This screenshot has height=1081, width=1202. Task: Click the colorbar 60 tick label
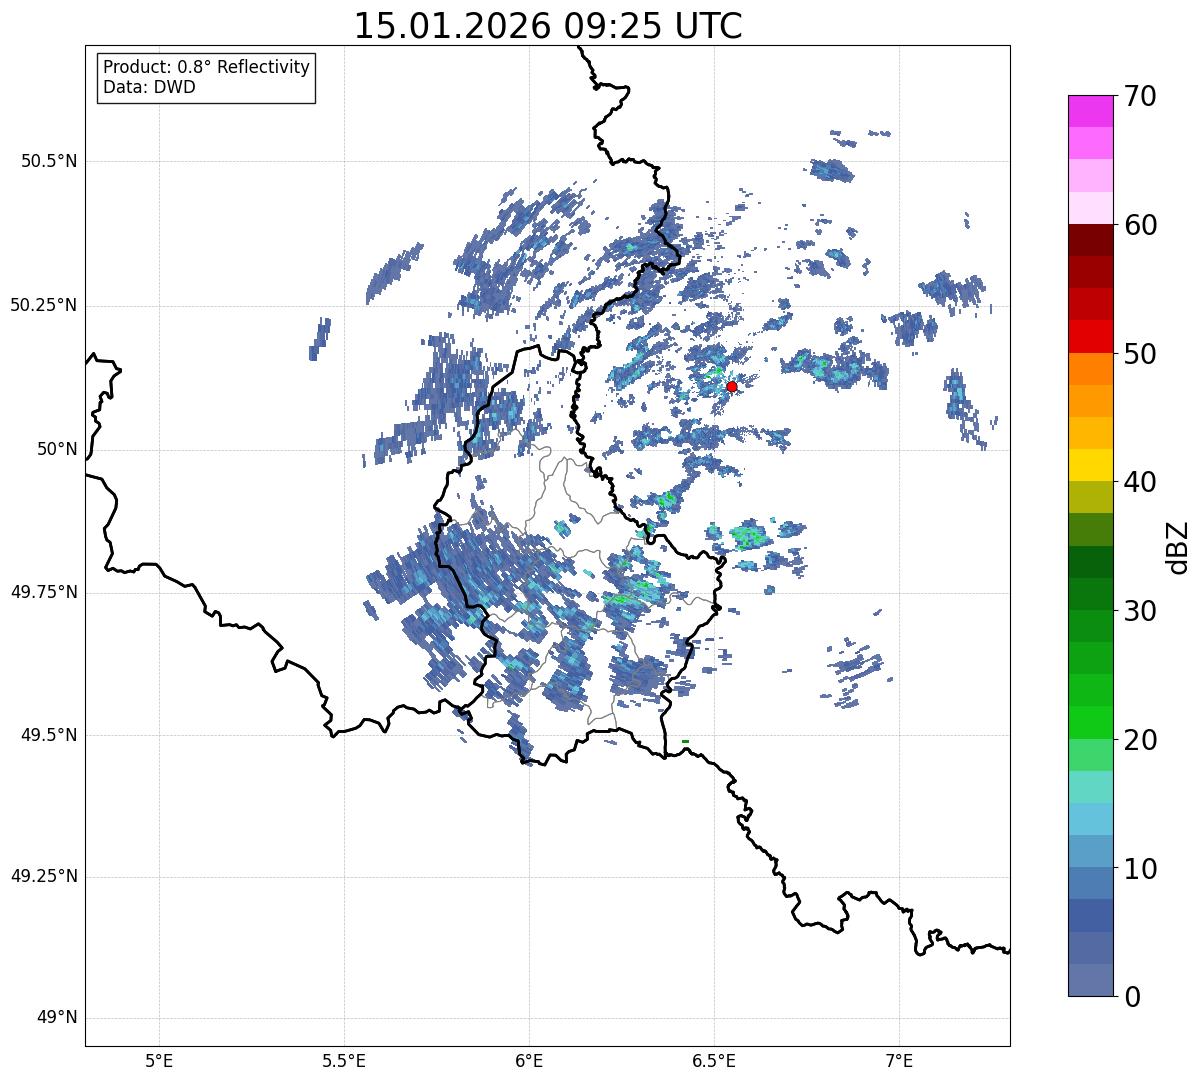pos(1140,225)
